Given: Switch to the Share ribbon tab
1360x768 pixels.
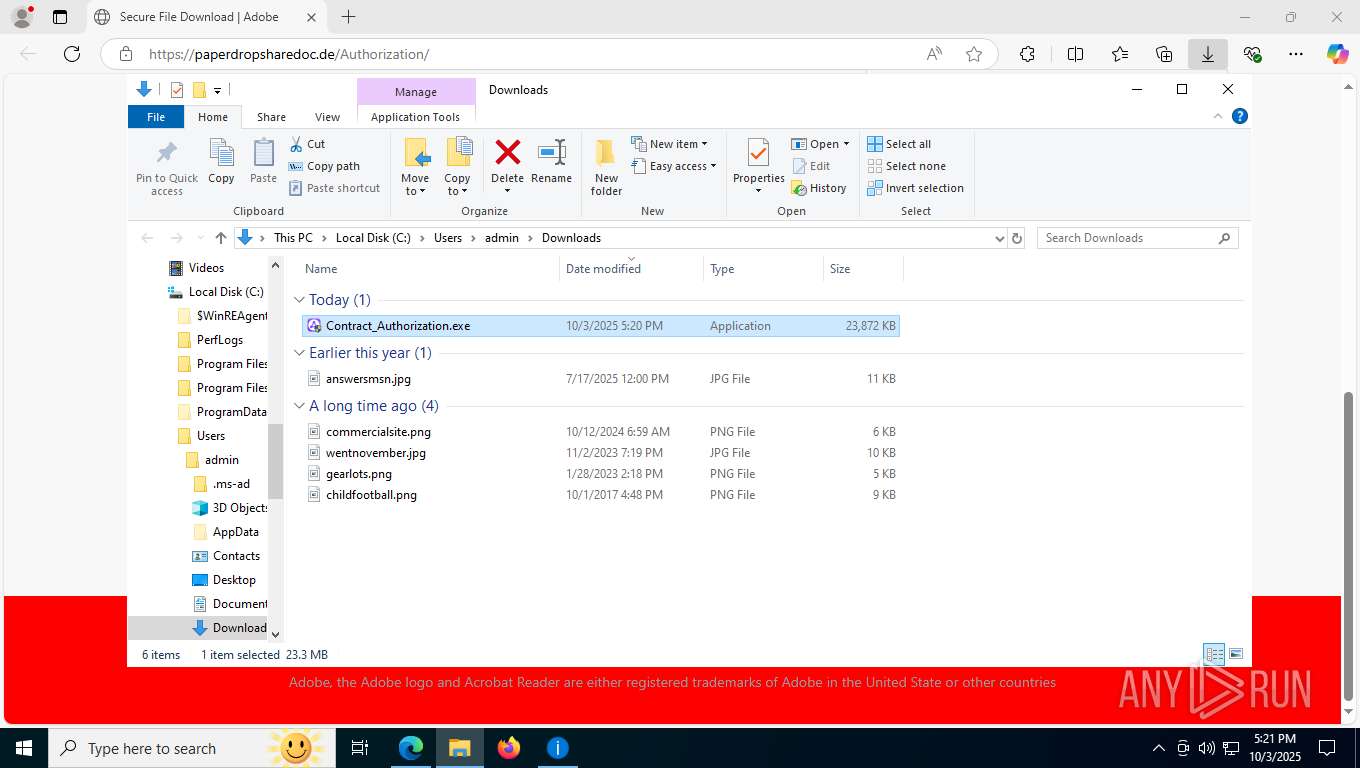Looking at the screenshot, I should point(271,117).
